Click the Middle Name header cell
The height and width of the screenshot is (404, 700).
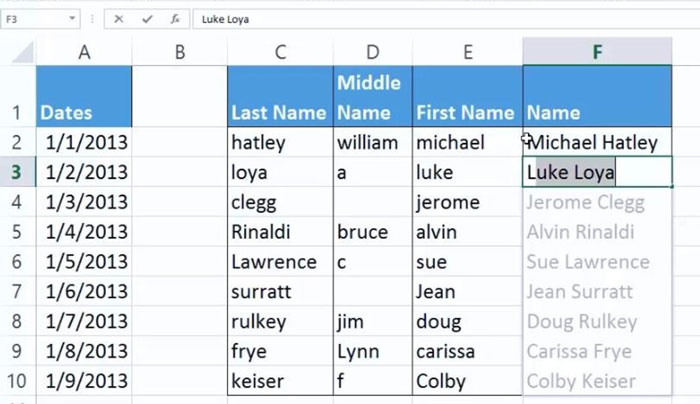(x=373, y=97)
